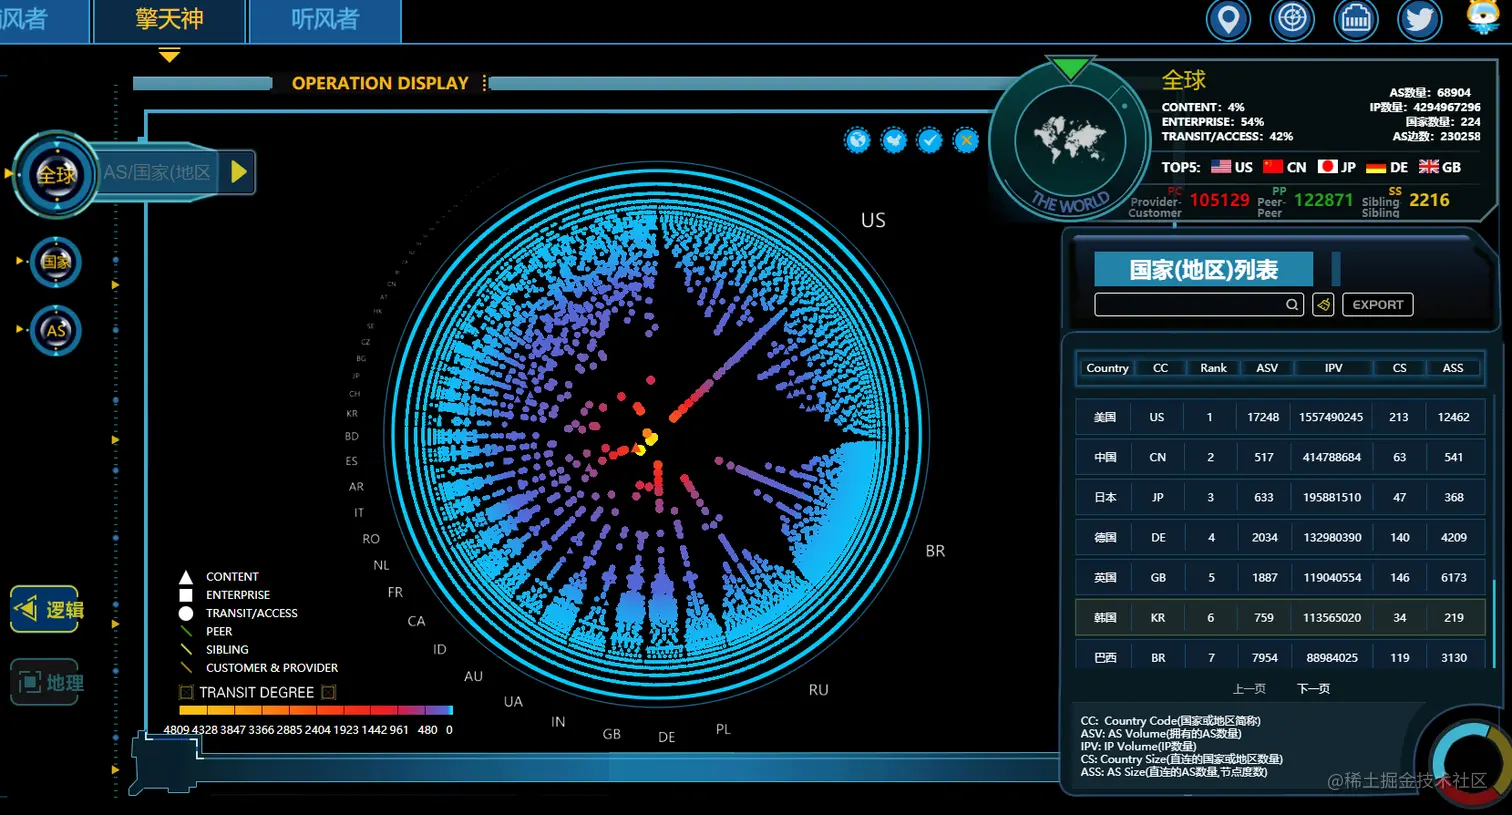Click the magnifier search icon in search box
This screenshot has width=1512, height=815.
click(1292, 305)
